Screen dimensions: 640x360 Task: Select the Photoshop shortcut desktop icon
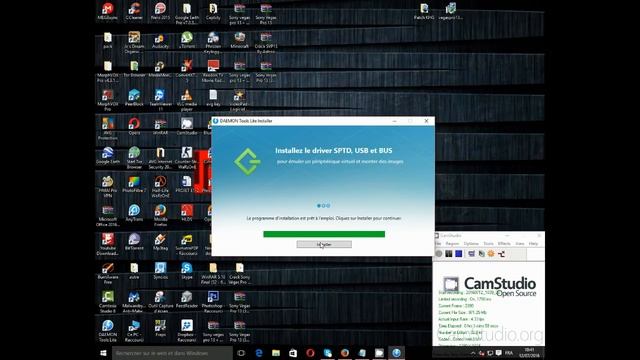tap(213, 302)
